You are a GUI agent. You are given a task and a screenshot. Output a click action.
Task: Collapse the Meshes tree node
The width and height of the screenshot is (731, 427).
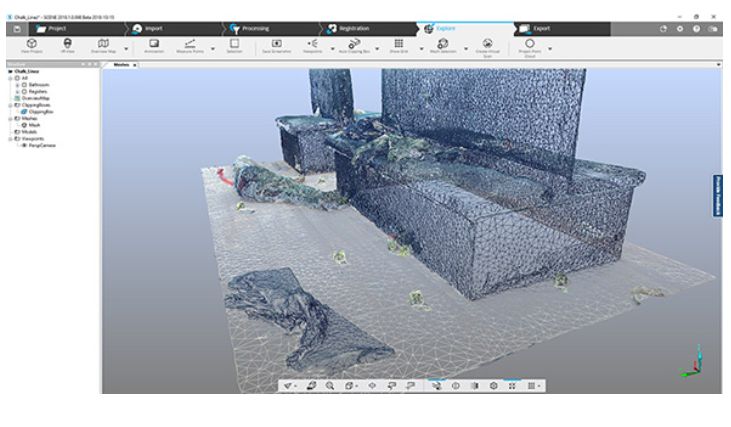point(10,118)
